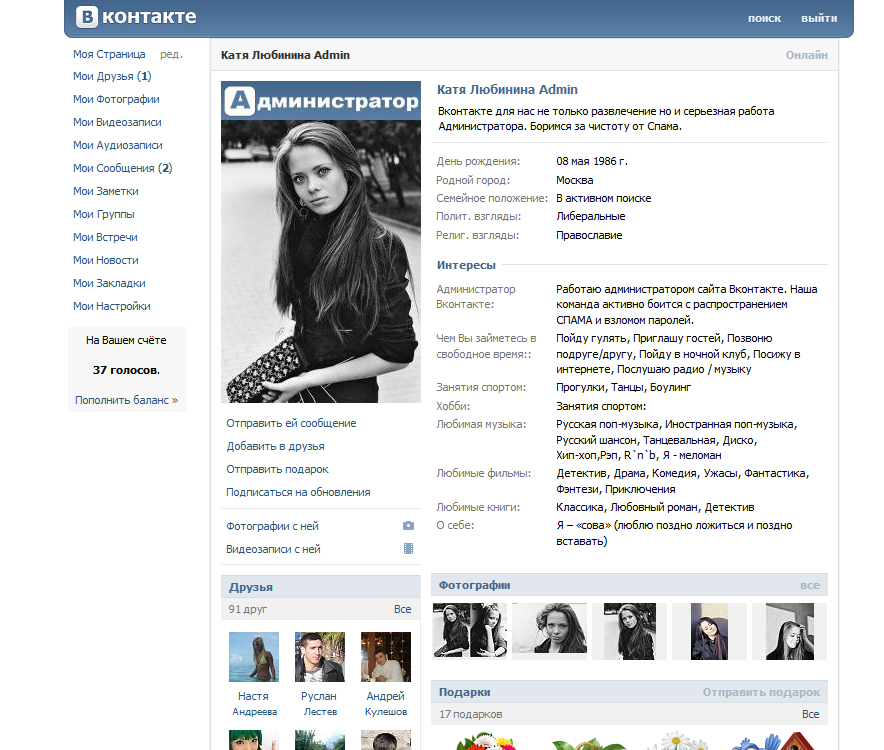The image size is (884, 750).
Task: Open the first photo thumbnail with two poses
Action: (x=470, y=631)
